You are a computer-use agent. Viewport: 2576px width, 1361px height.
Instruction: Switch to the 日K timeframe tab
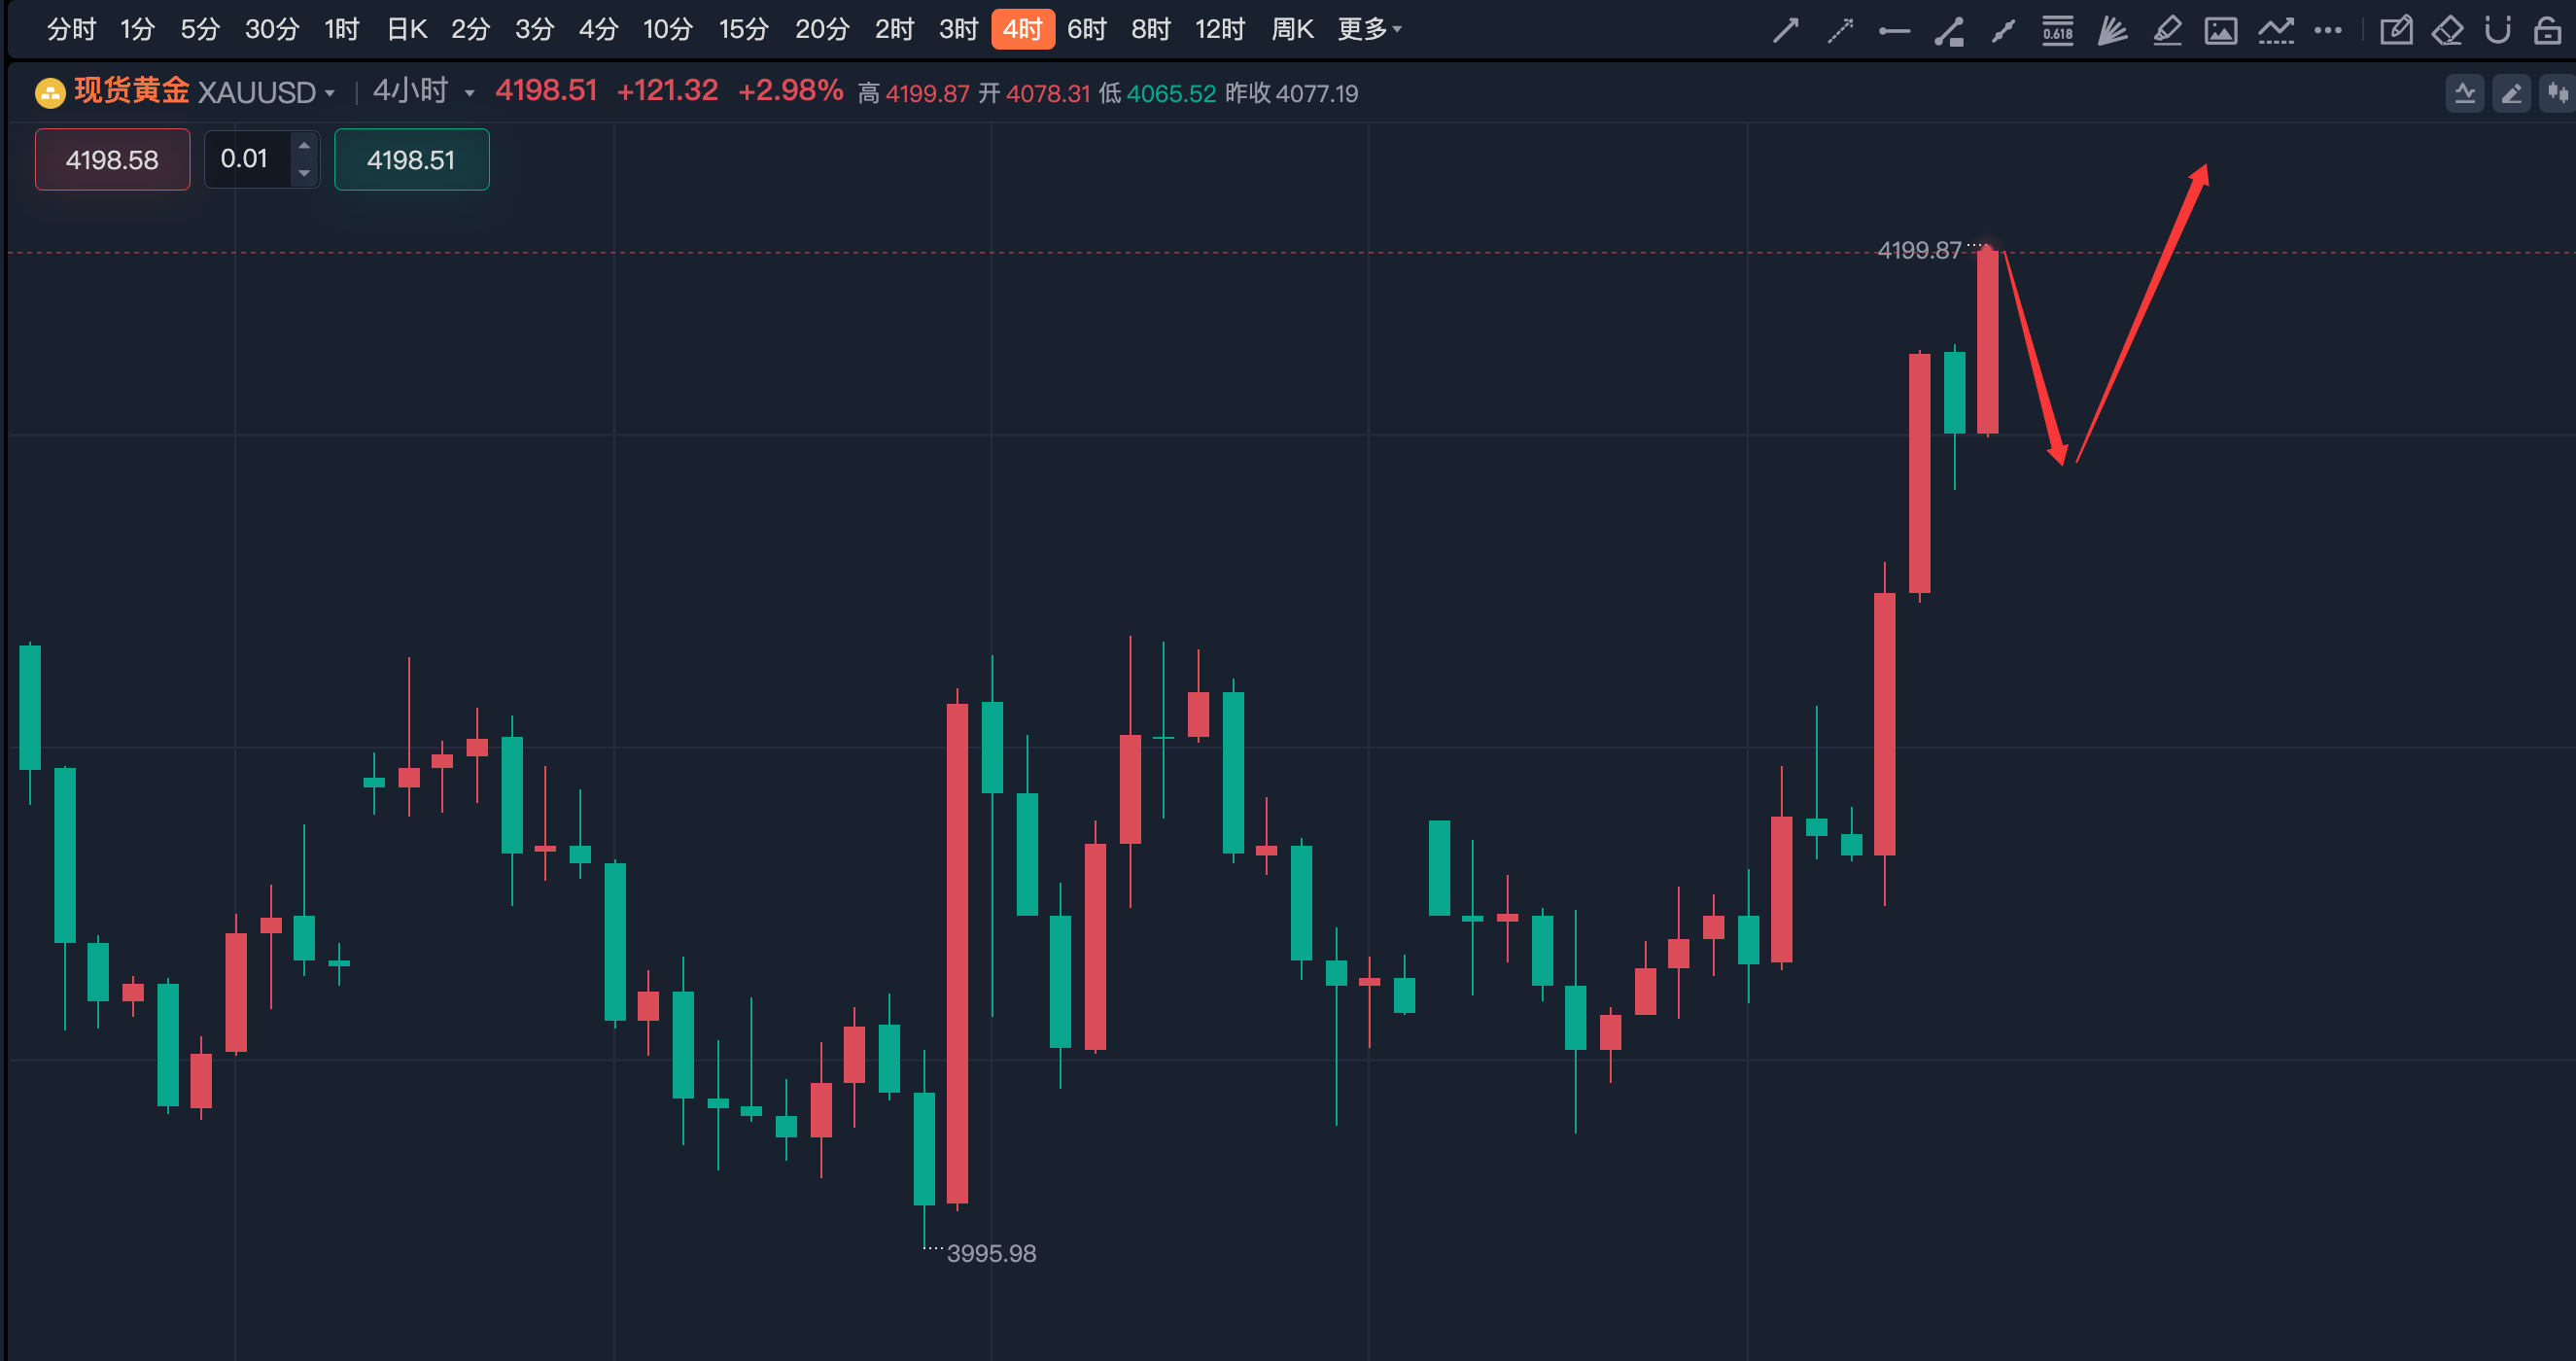pos(407,29)
